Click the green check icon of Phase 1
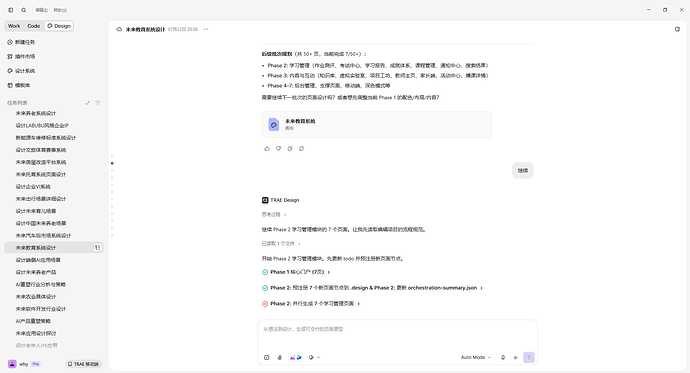The image size is (690, 373). coord(265,272)
